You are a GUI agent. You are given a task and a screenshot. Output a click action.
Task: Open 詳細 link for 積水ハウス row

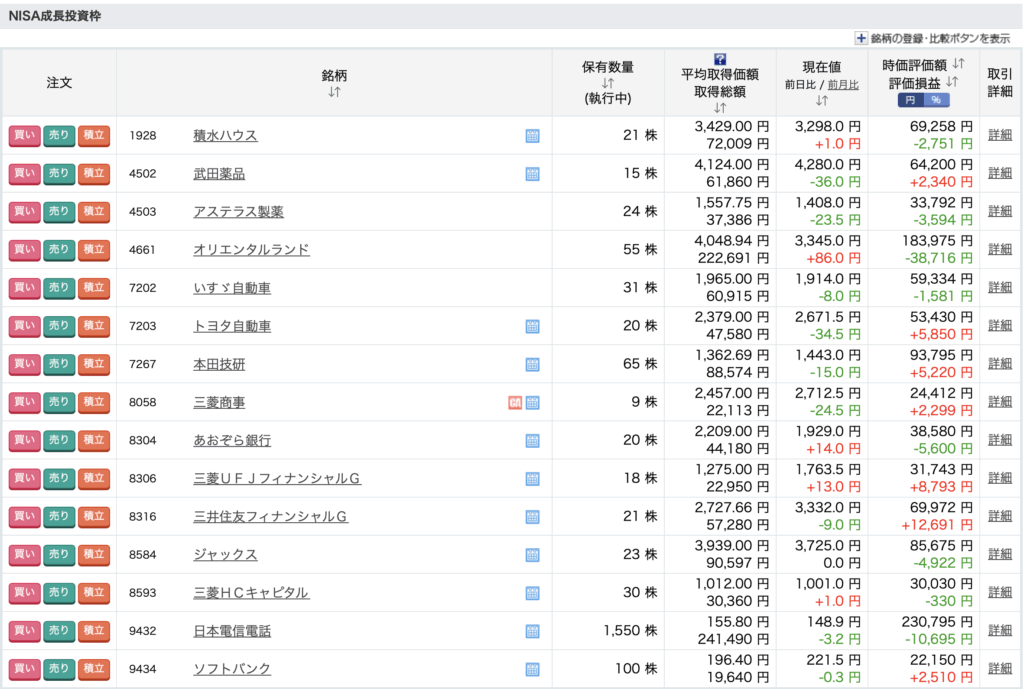coord(999,135)
